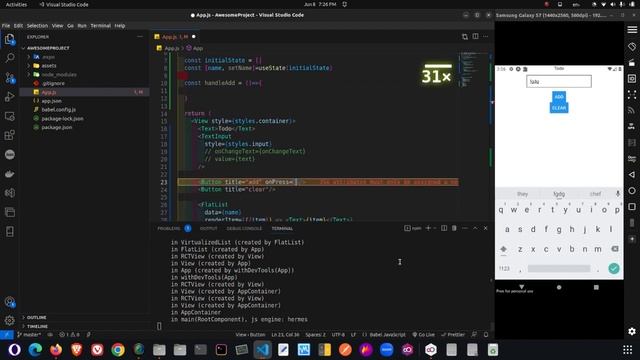Click emulator back triangle button
This screenshot has height=360, width=640.
coord(632,175)
